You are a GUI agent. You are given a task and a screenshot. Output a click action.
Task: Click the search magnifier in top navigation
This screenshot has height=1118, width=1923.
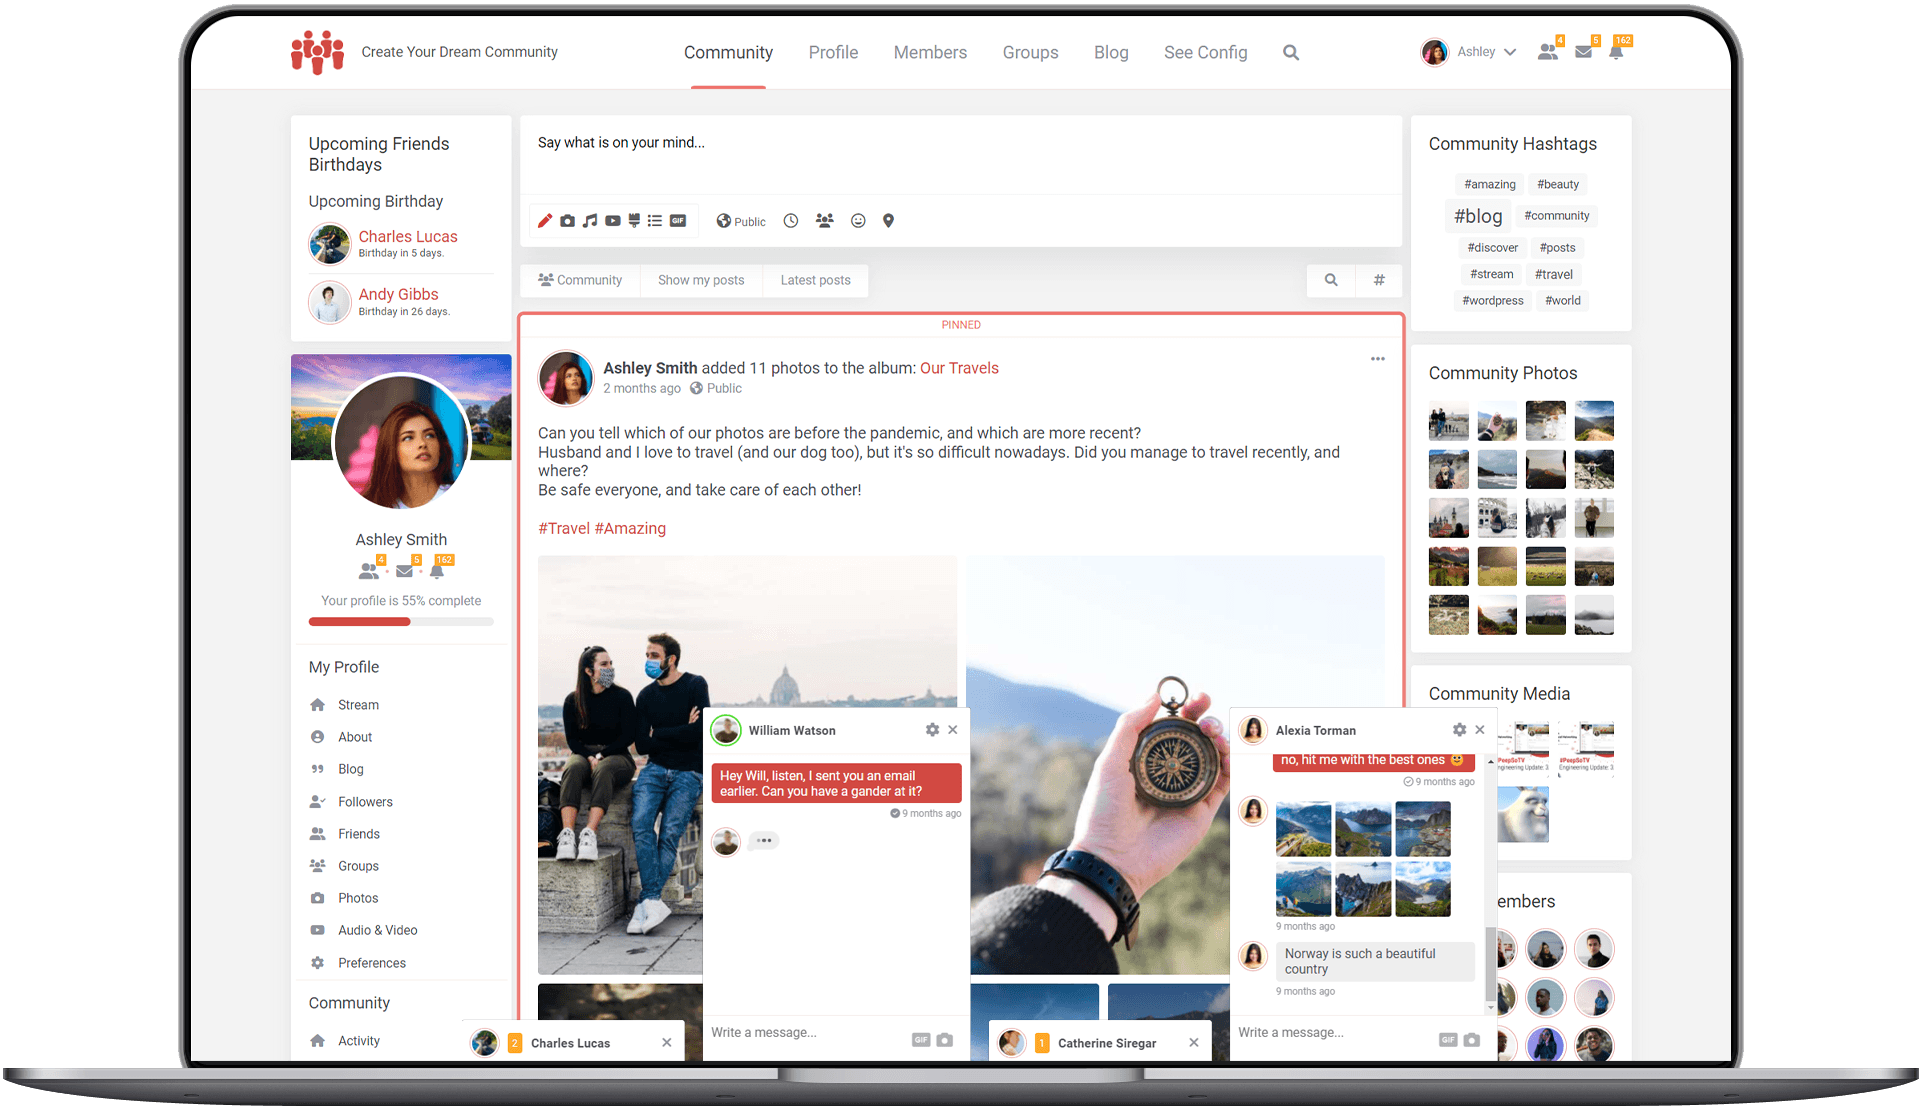click(1291, 53)
